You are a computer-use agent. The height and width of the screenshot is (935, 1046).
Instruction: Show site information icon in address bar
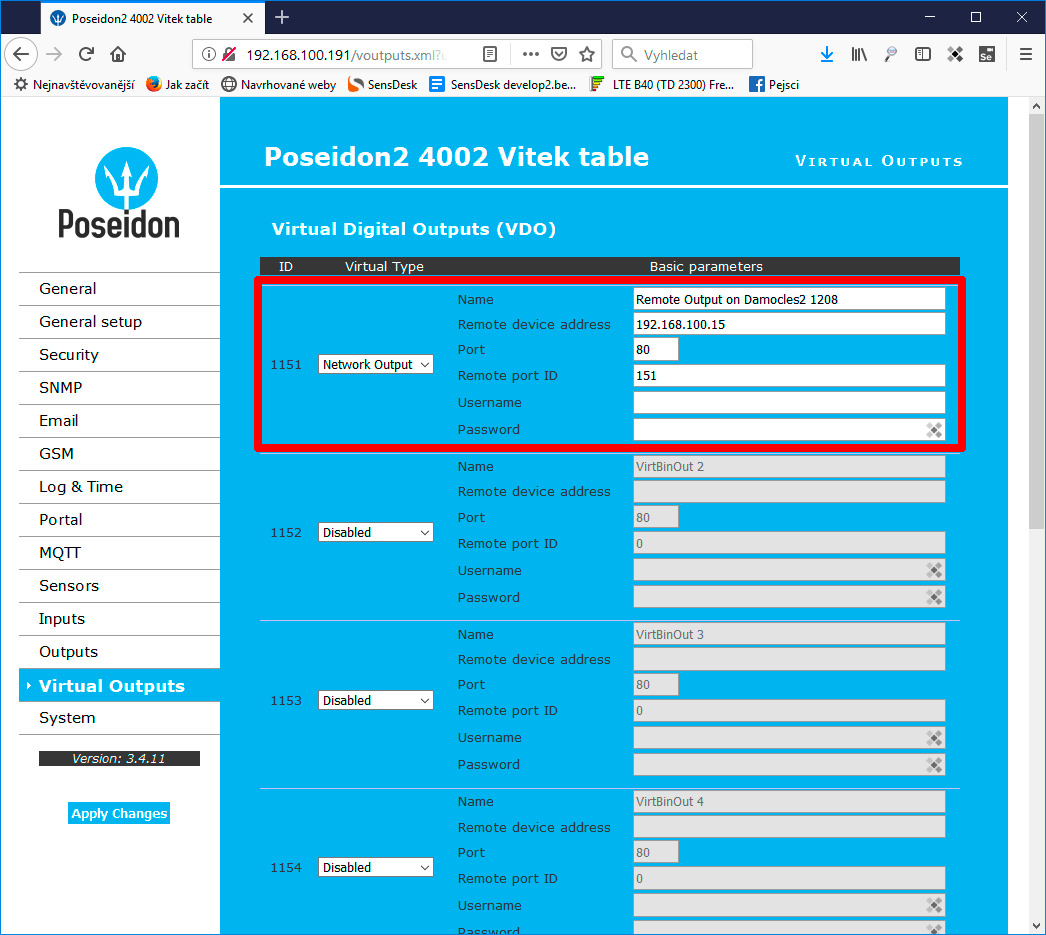point(209,54)
